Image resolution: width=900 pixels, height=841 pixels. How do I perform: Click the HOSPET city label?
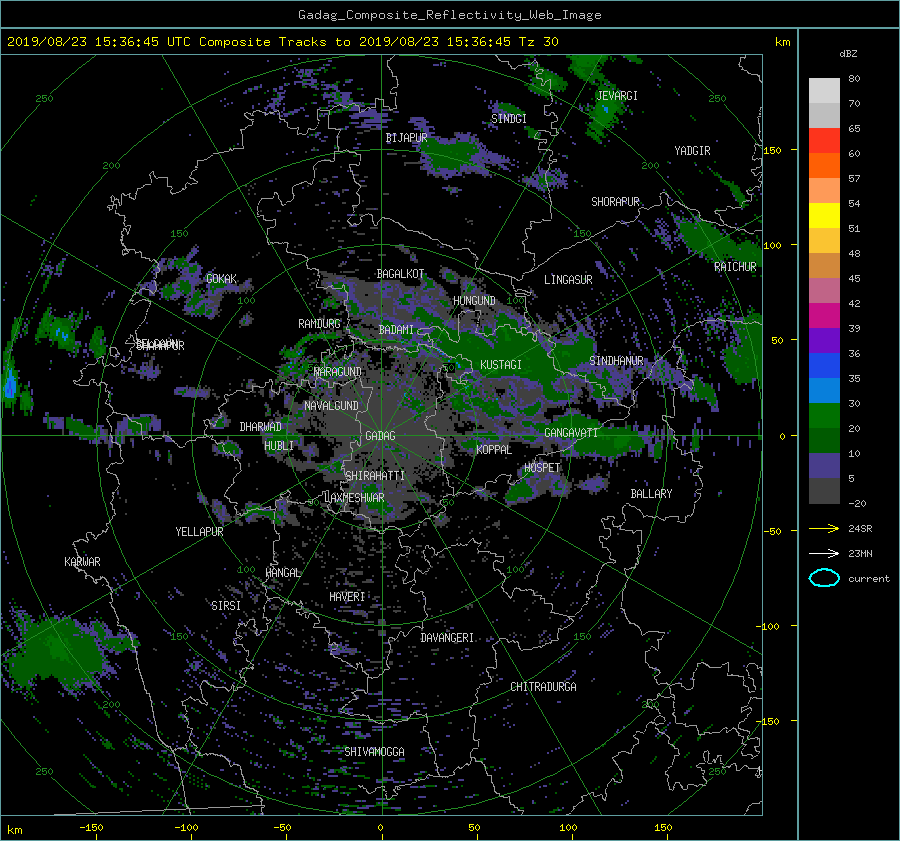(542, 468)
